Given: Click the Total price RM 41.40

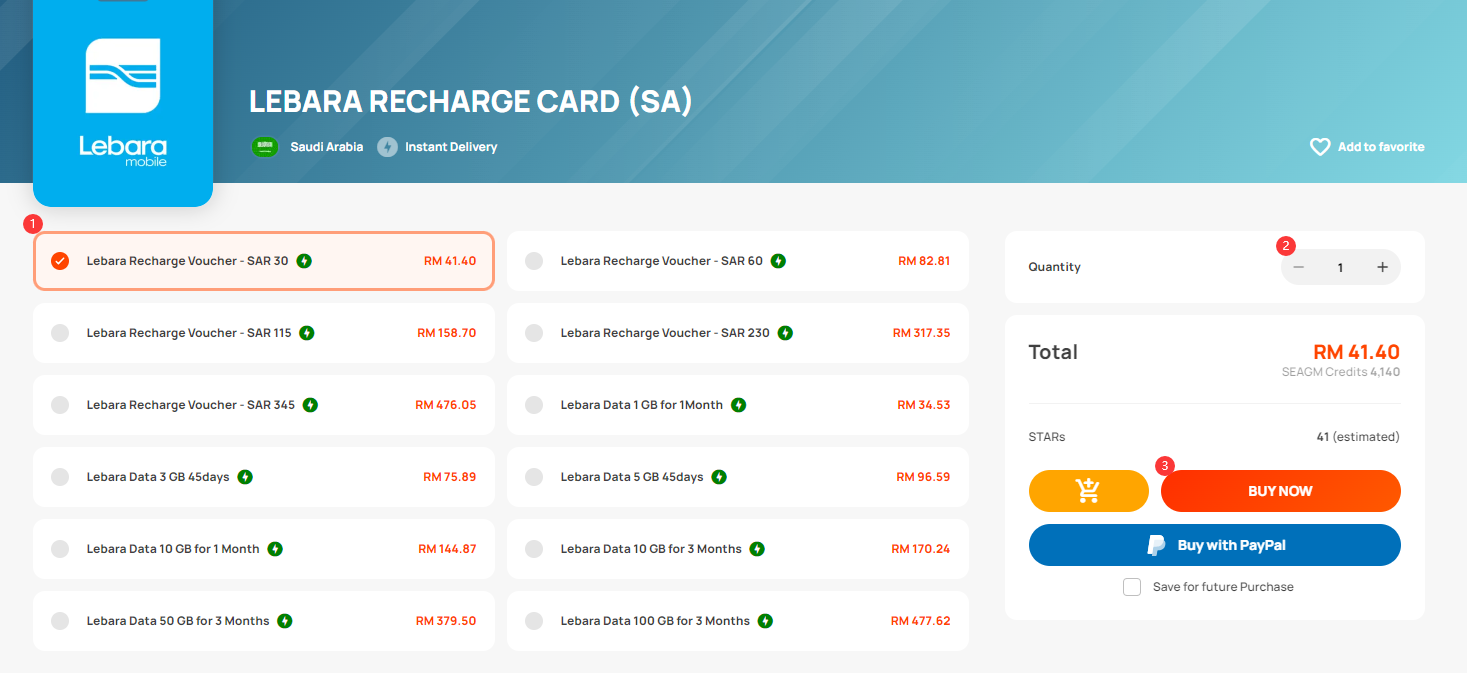Looking at the screenshot, I should click(x=1356, y=352).
